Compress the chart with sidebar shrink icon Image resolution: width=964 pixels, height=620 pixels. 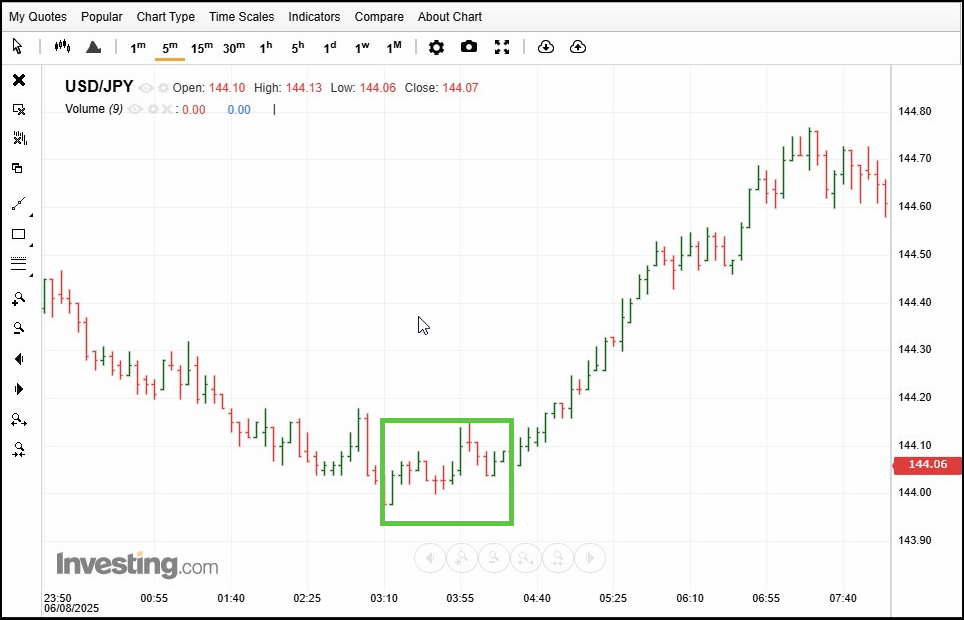tap(19, 450)
